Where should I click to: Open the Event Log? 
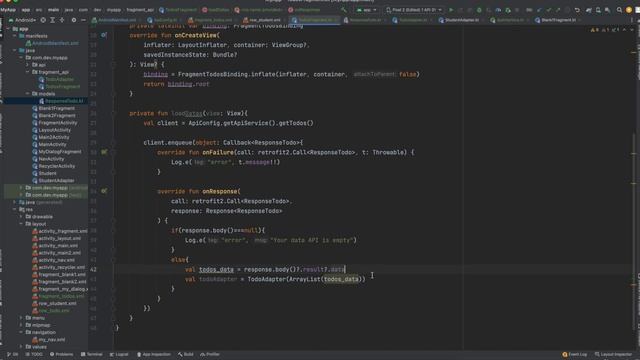575,354
